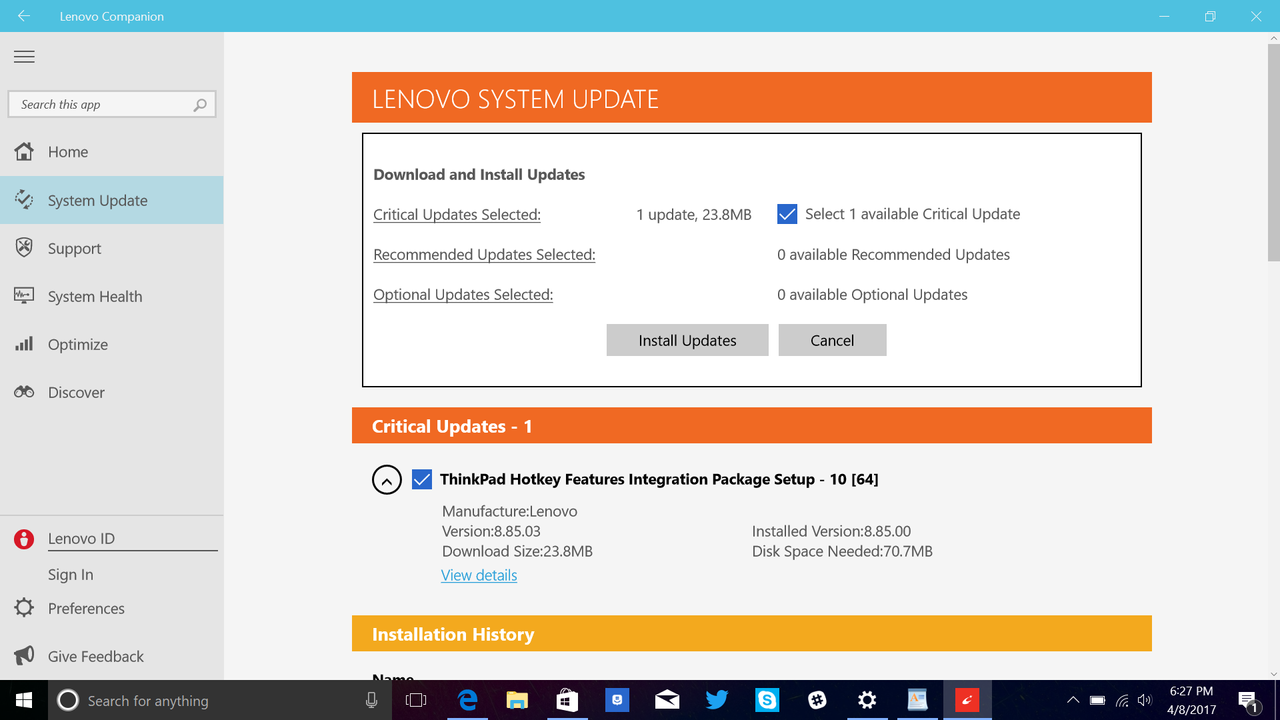Show hidden system tray icons

tap(1073, 700)
